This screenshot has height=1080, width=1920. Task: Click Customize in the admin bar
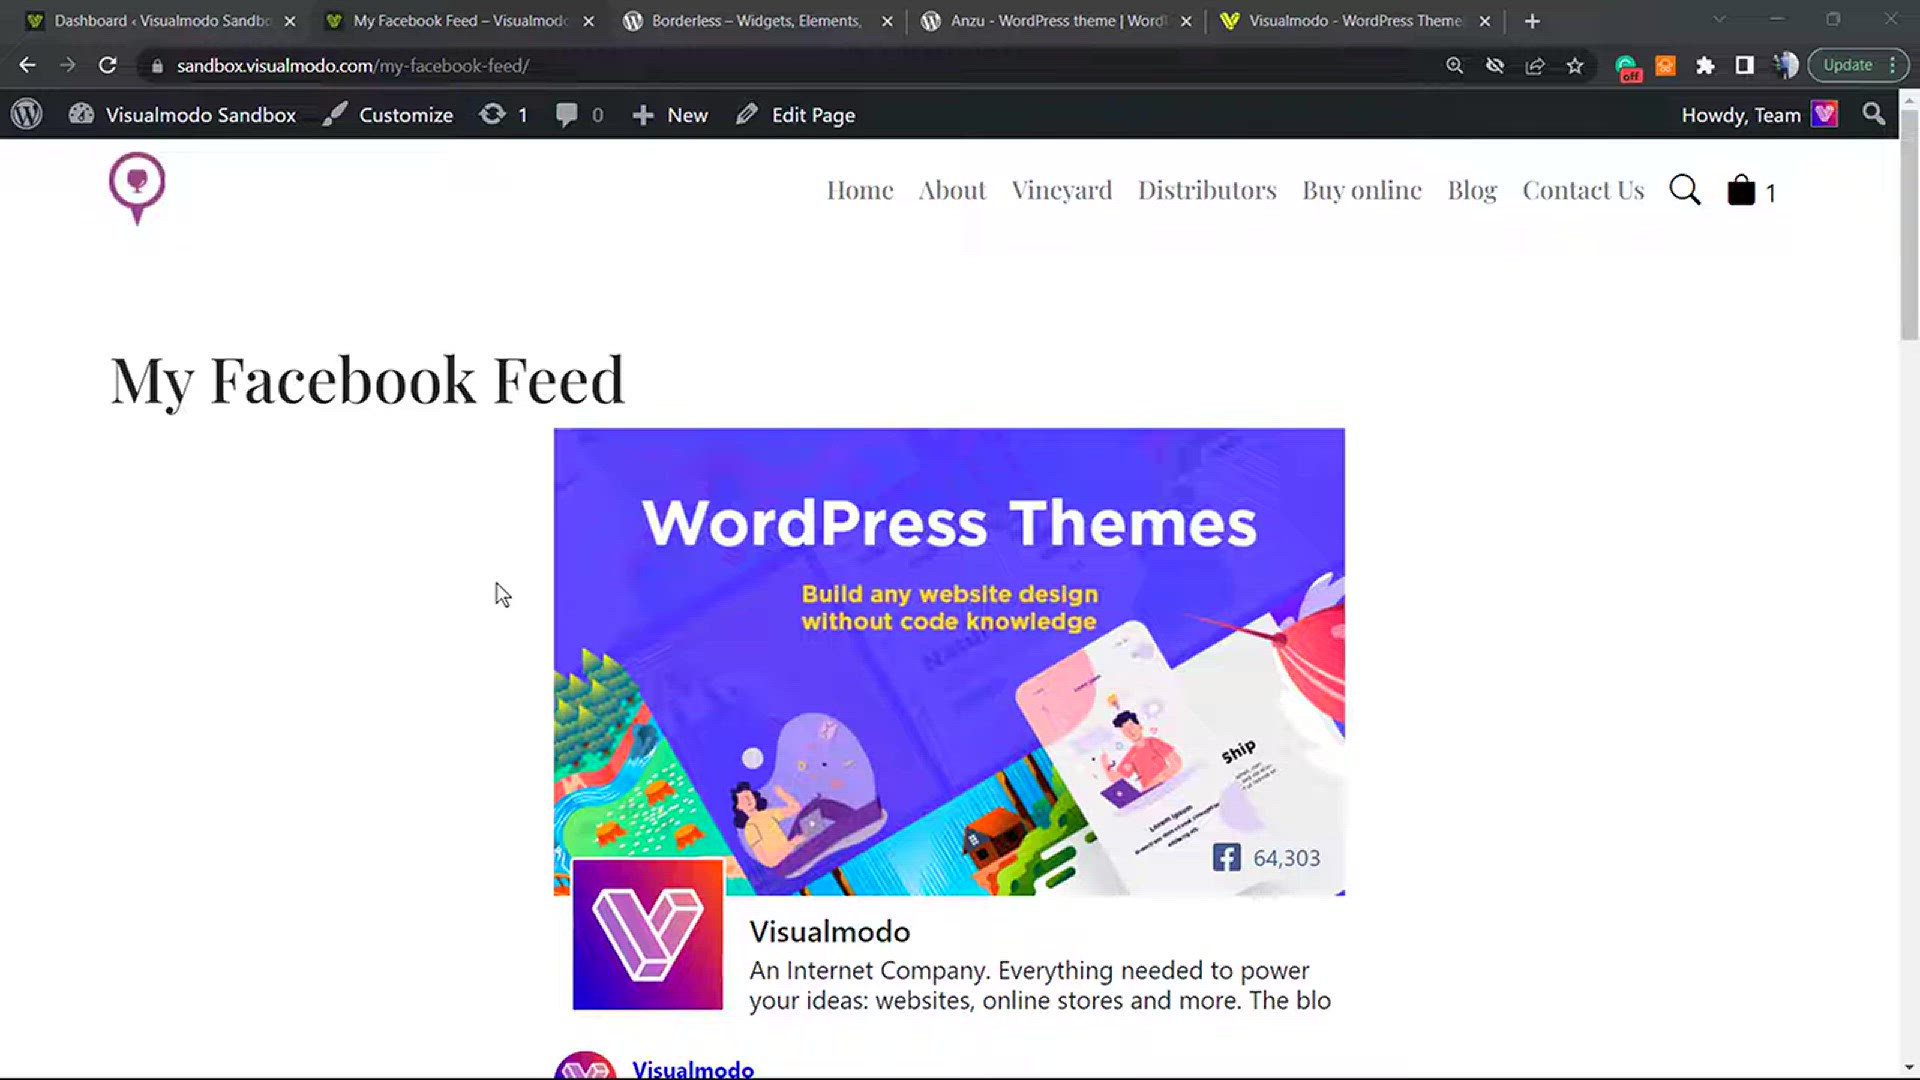[x=388, y=115]
